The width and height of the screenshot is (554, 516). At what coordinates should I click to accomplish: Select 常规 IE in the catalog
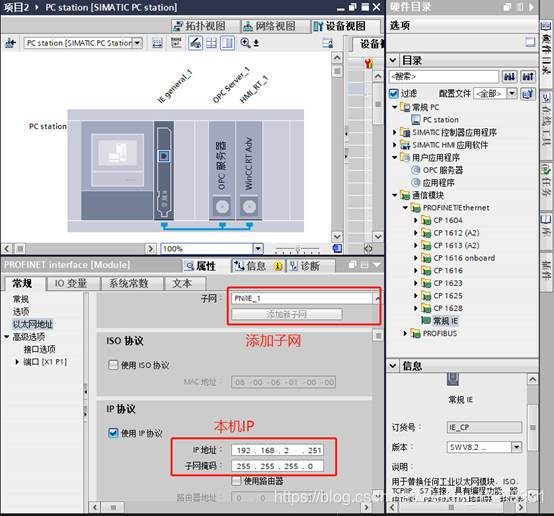click(446, 321)
